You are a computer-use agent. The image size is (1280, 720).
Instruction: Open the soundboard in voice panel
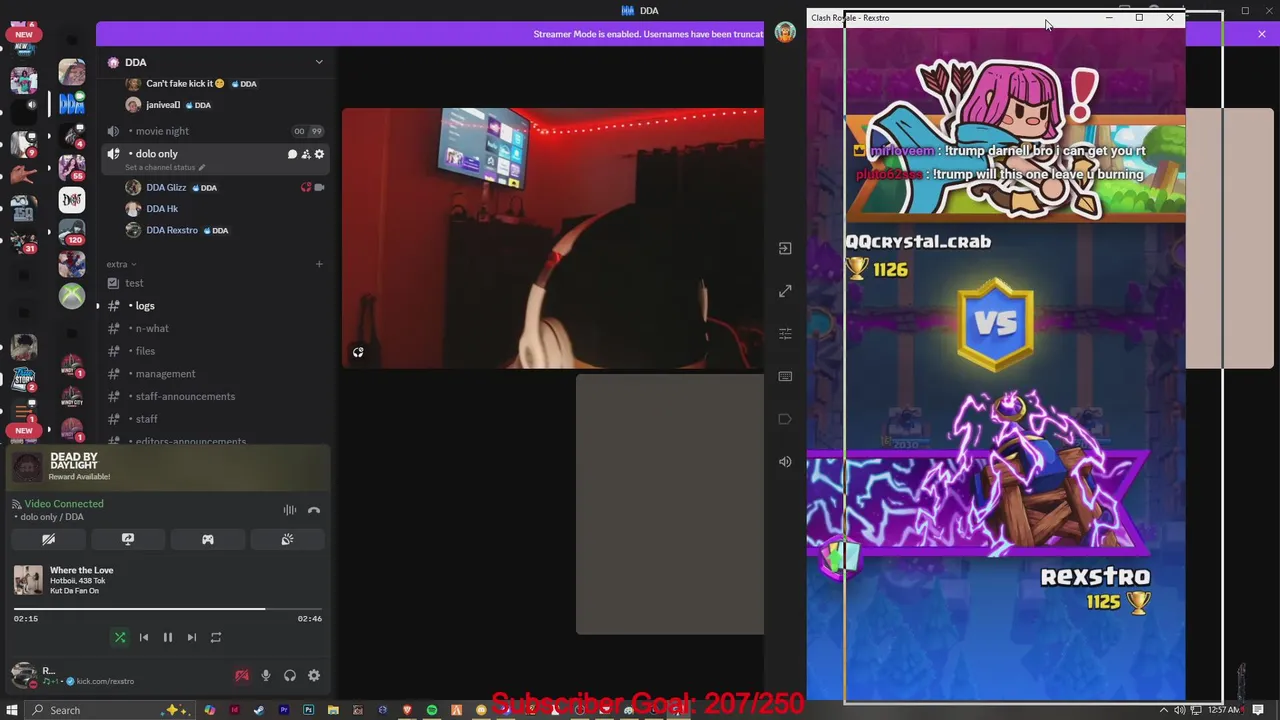point(287,539)
